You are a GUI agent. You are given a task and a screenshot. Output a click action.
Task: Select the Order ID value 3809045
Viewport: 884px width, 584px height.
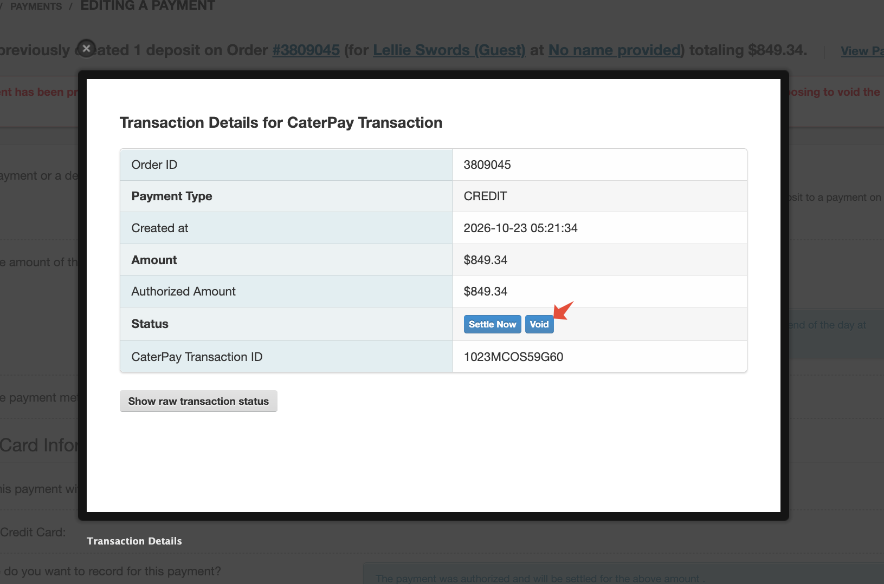[487, 165]
